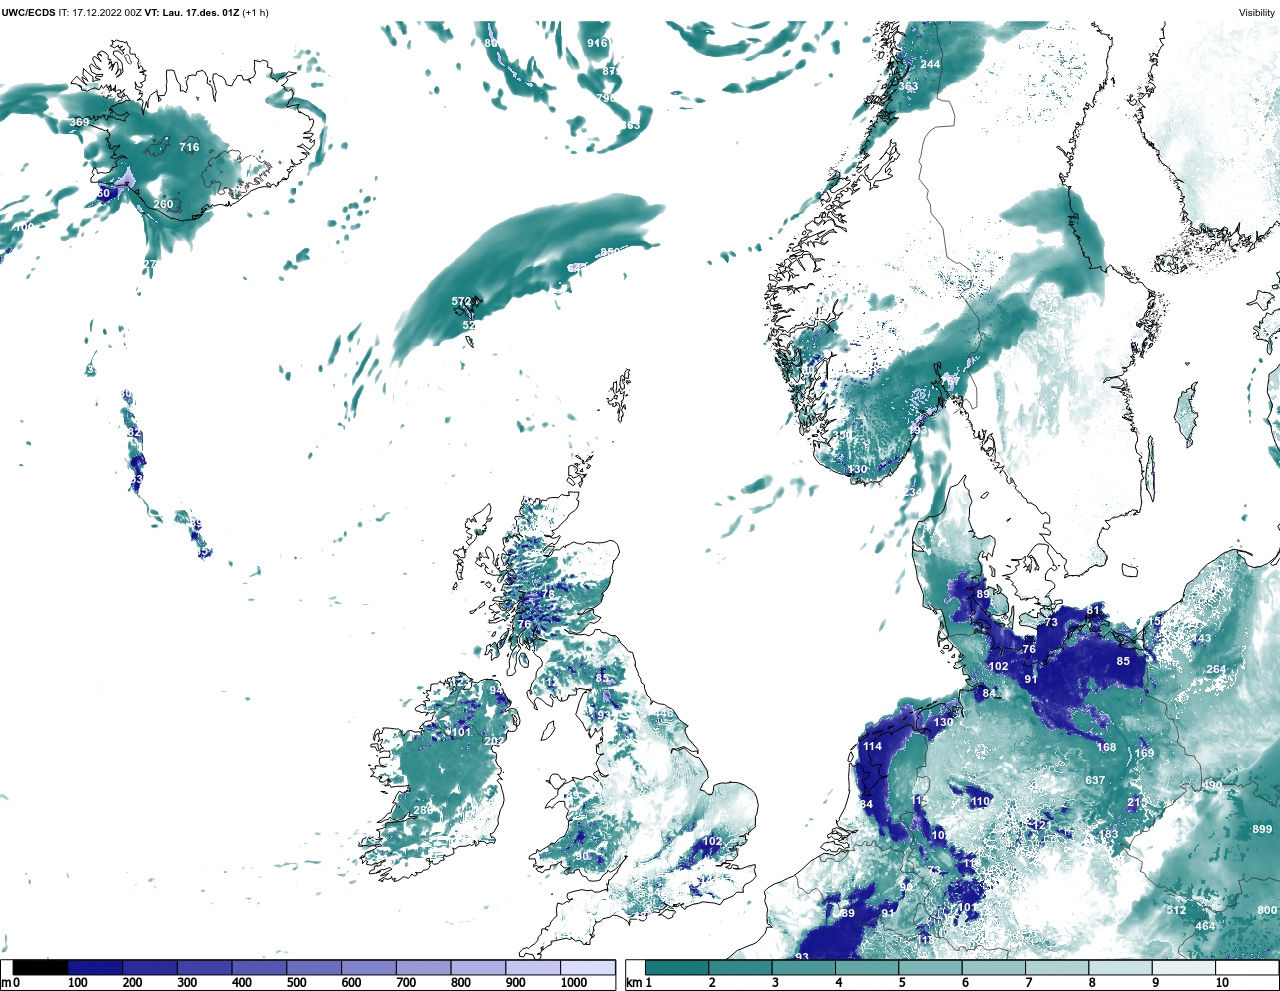Viewport: 1280px width, 991px height.
Task: Click the darkest teal 1–2 km swatch
Action: click(677, 967)
